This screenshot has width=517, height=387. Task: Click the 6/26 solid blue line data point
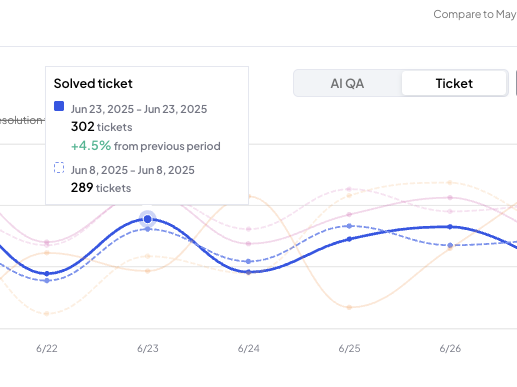click(x=450, y=227)
